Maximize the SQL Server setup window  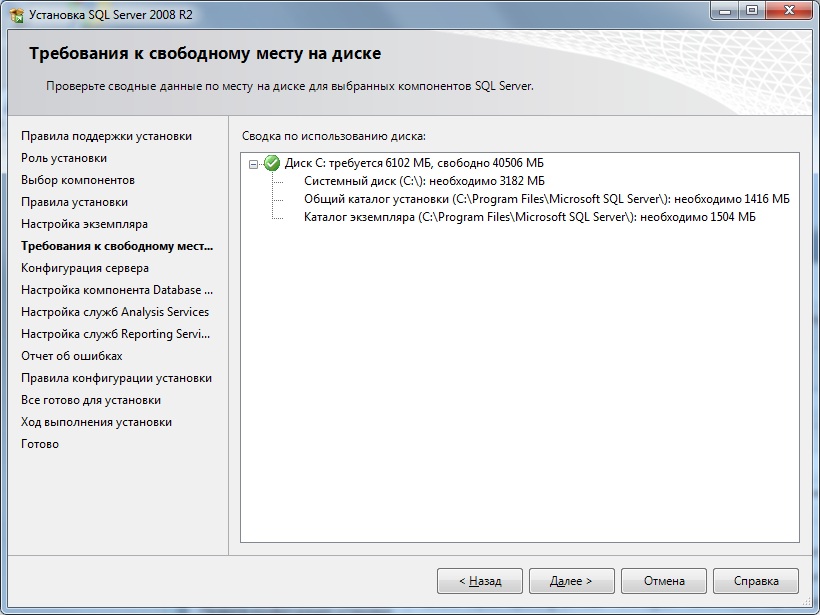(x=751, y=10)
